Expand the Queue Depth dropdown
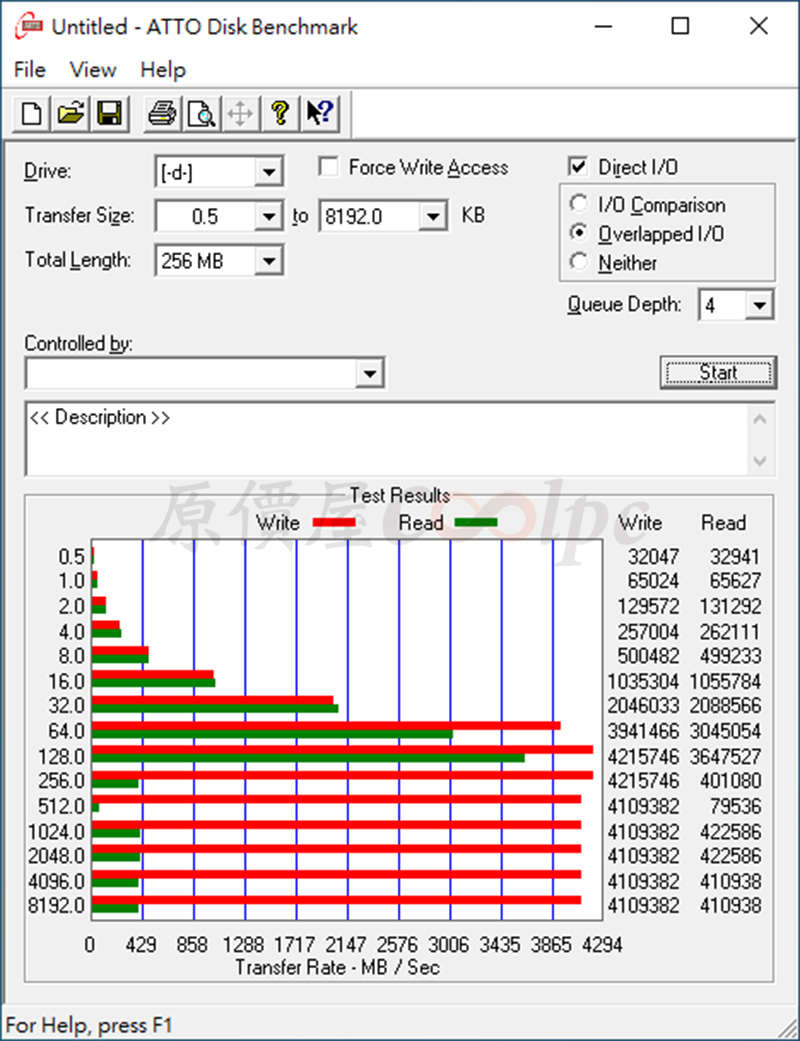800x1041 pixels. click(759, 305)
